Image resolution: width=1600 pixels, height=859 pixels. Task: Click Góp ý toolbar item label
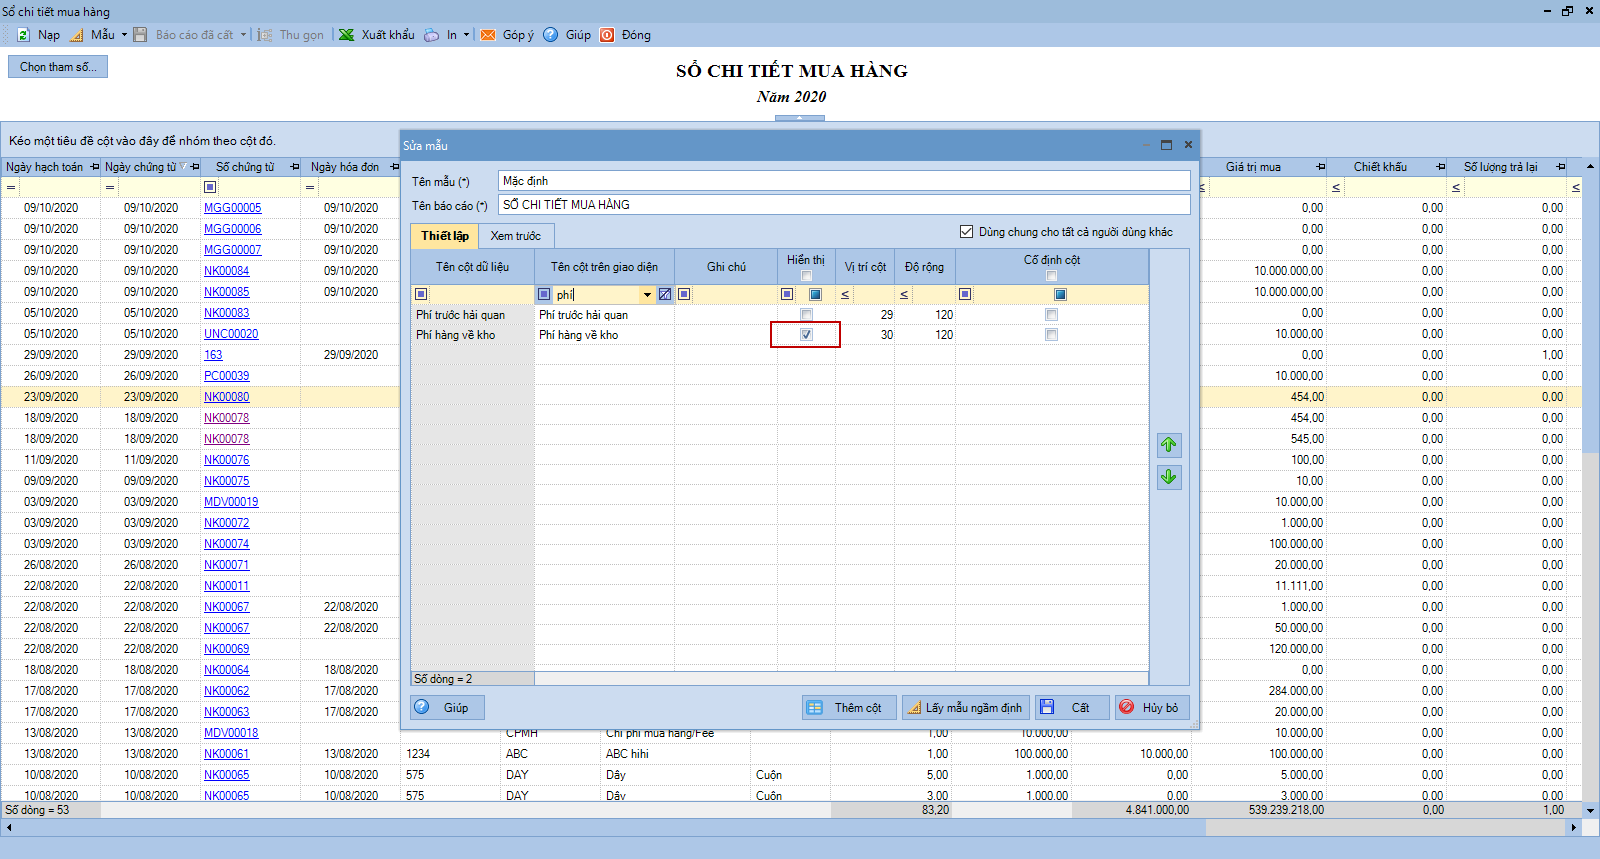(x=518, y=35)
